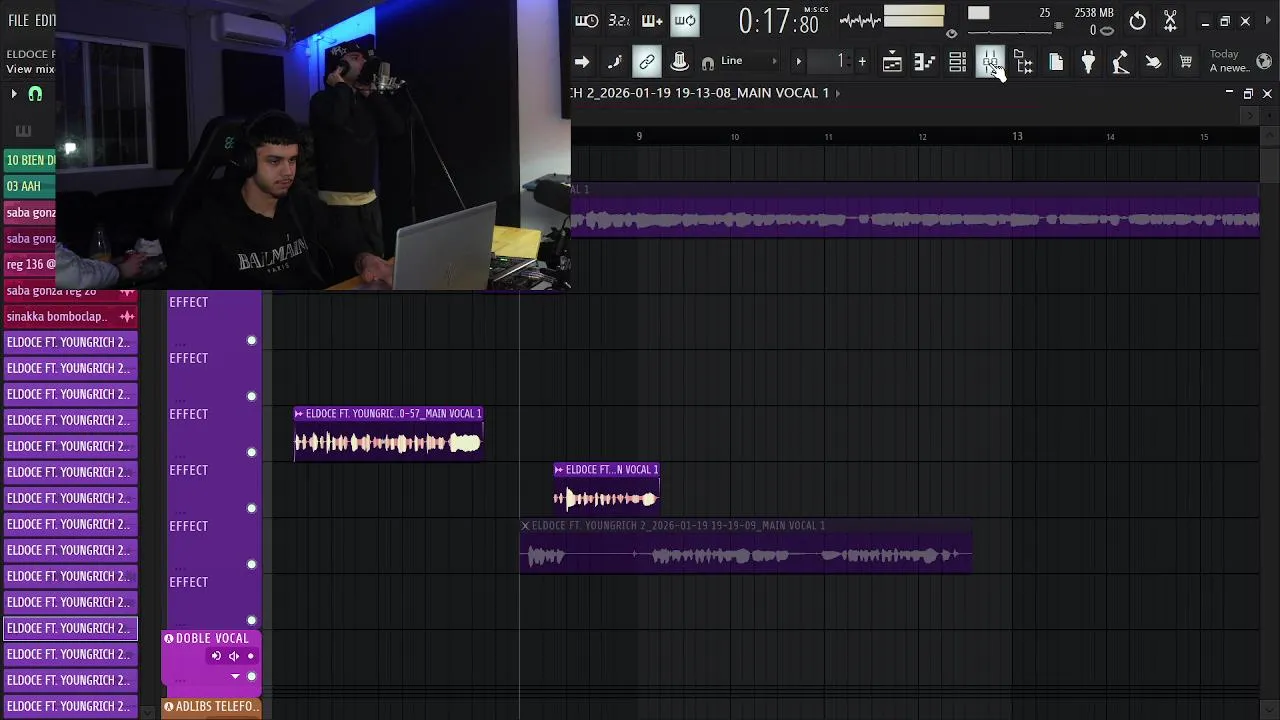Open the EDIT menu
1280x720 pixels.
(45, 20)
